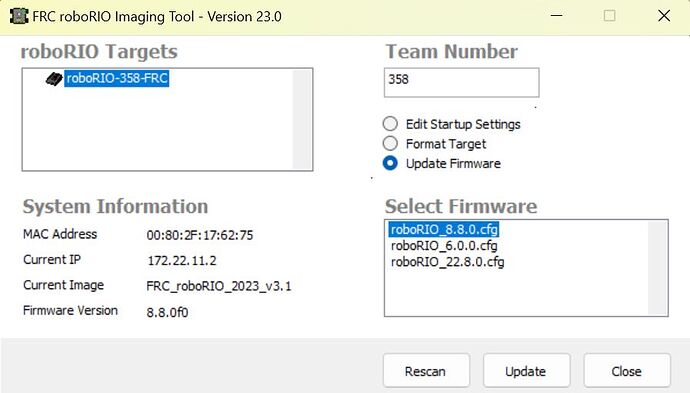
Task: Click the Select Firmware list scrollbar
Action: pyautogui.click(x=657, y=268)
